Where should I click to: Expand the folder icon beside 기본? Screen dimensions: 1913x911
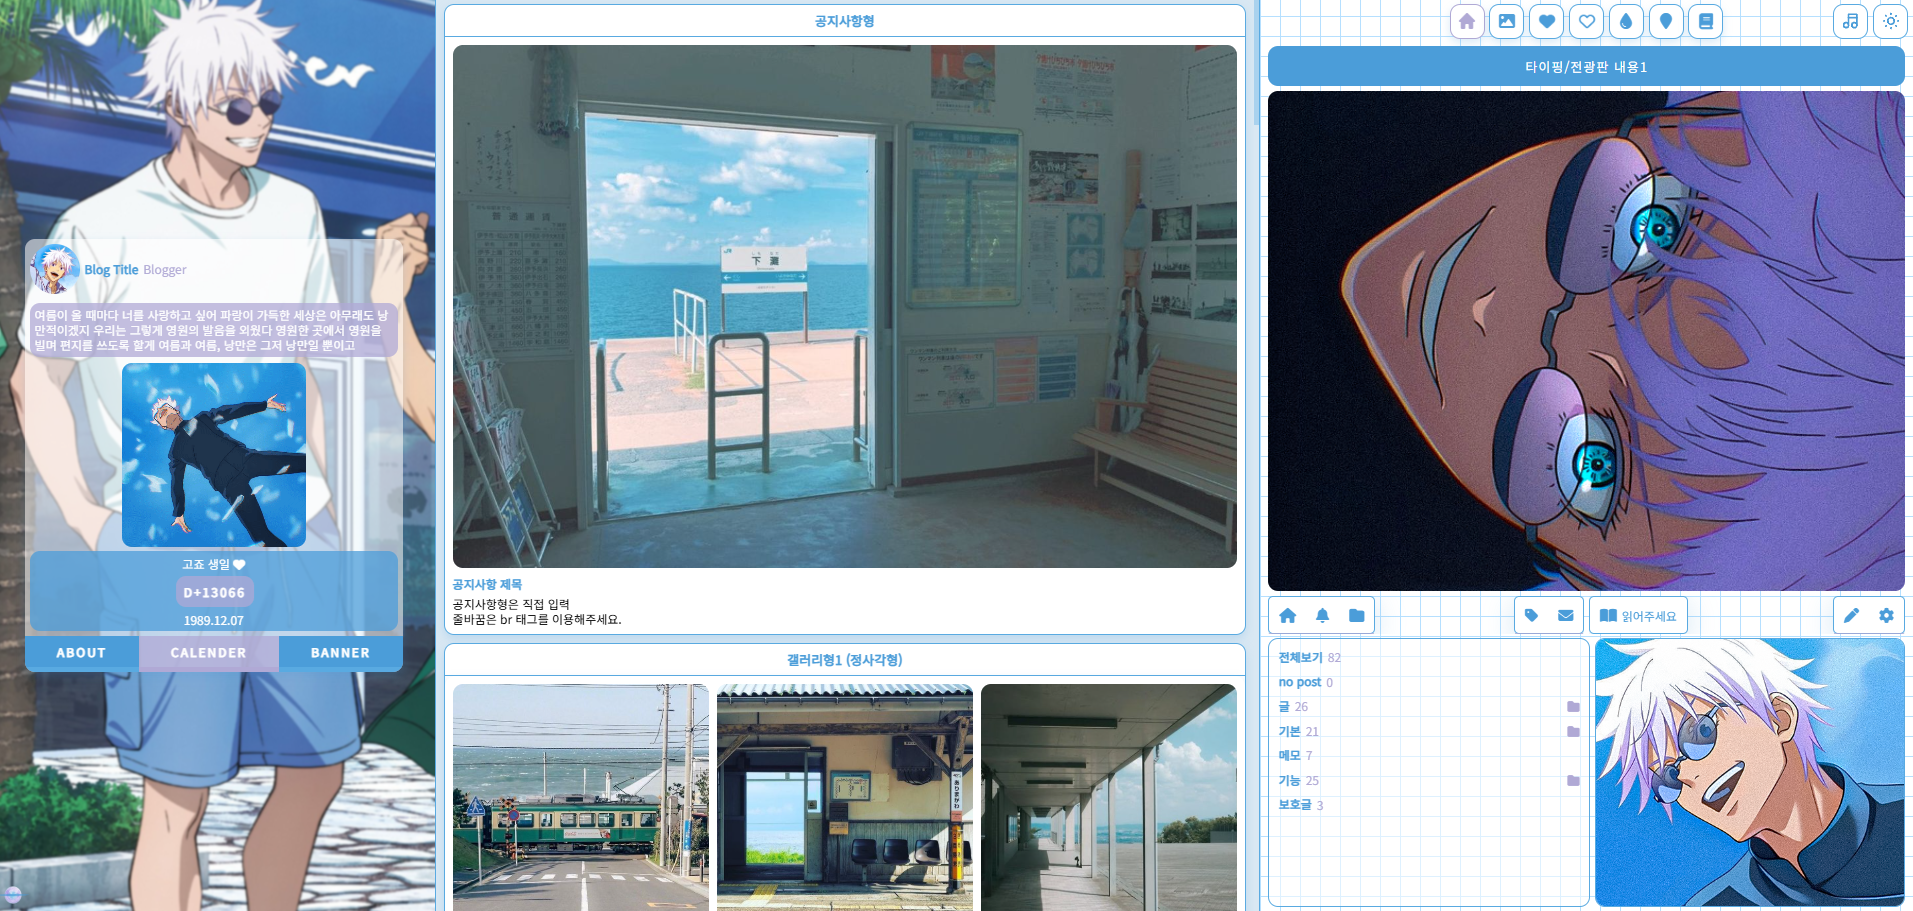[1573, 732]
